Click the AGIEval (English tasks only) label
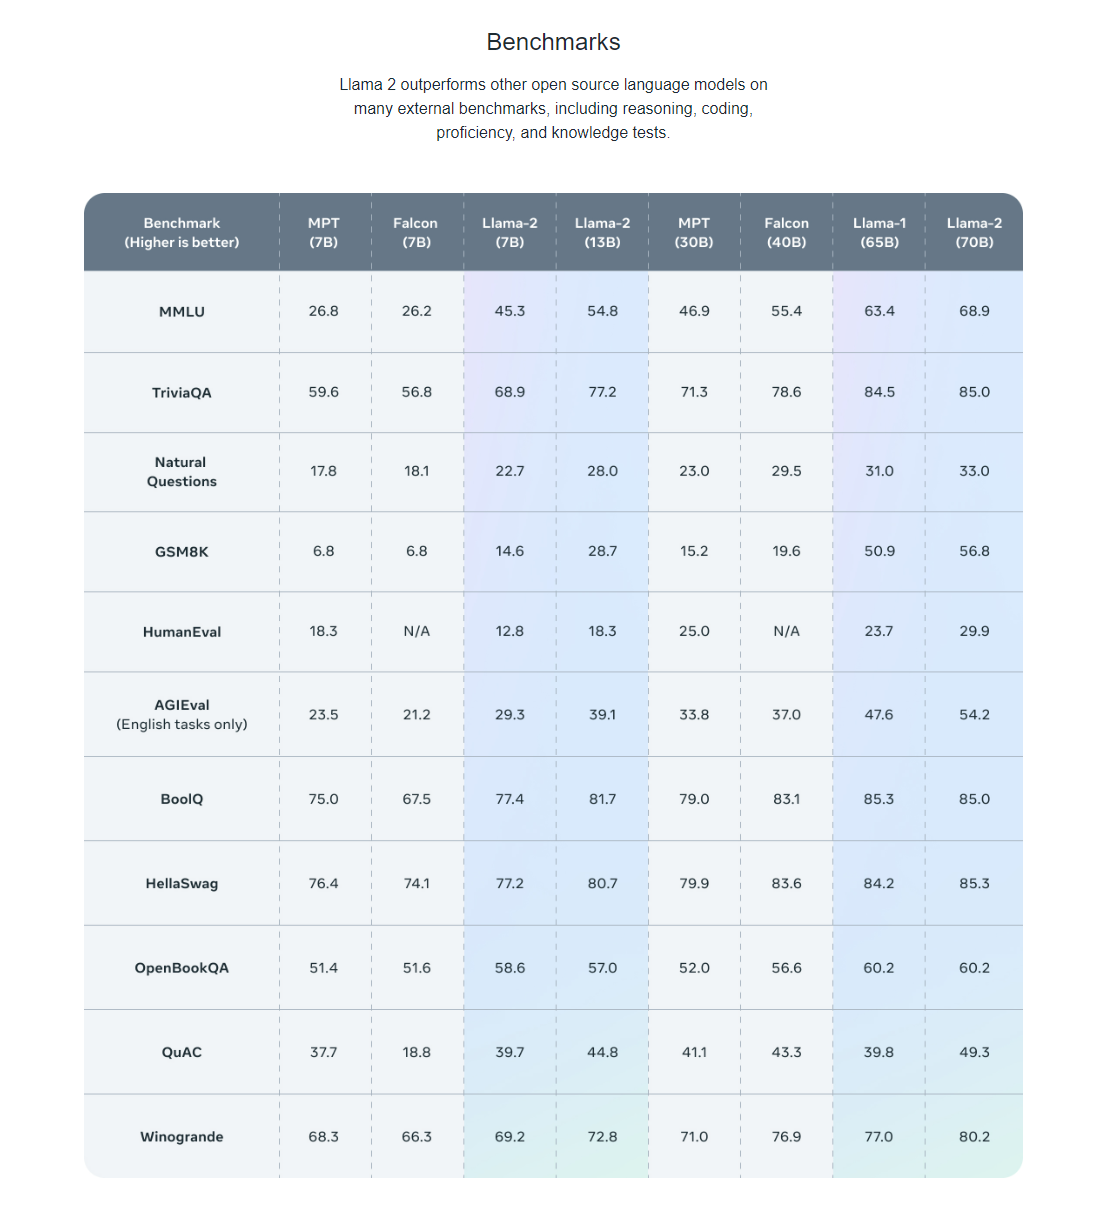 click(182, 715)
